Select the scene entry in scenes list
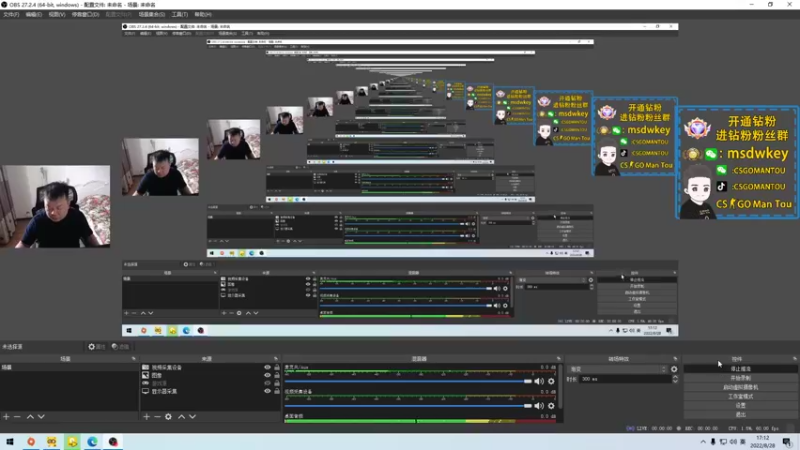This screenshot has width=800, height=450. pyautogui.click(x=69, y=367)
